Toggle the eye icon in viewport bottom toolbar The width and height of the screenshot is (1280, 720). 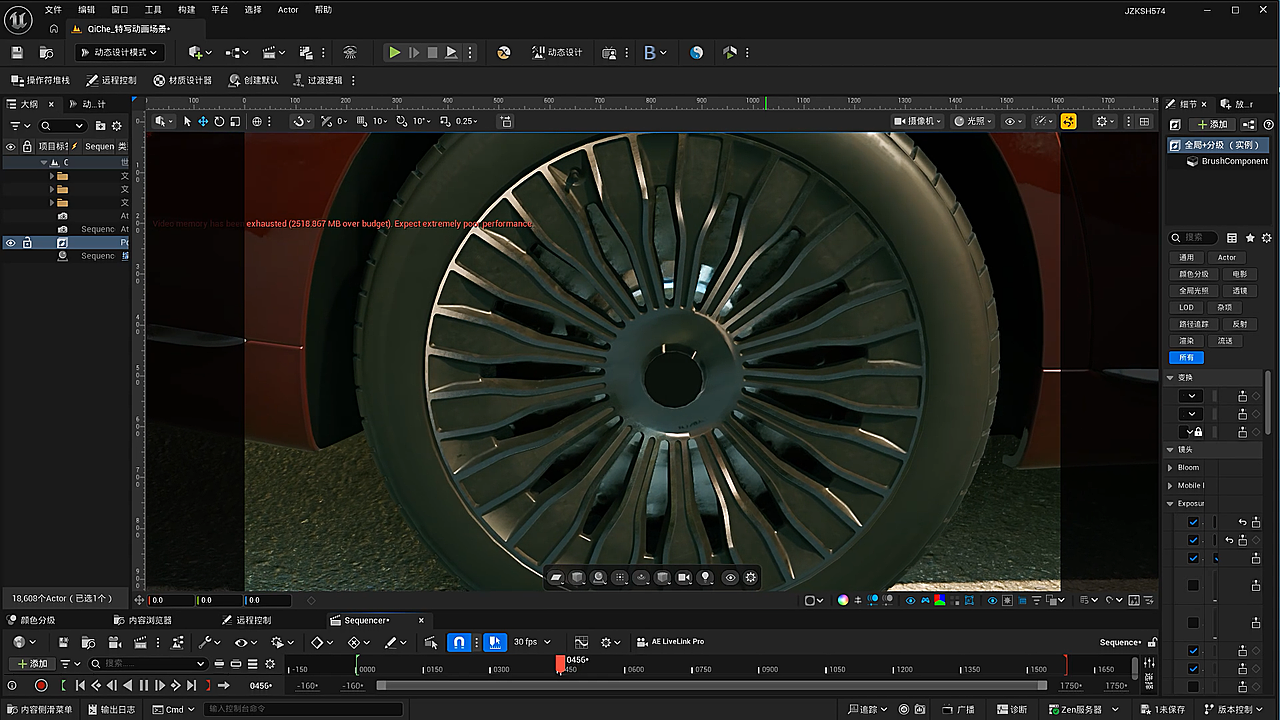point(730,577)
